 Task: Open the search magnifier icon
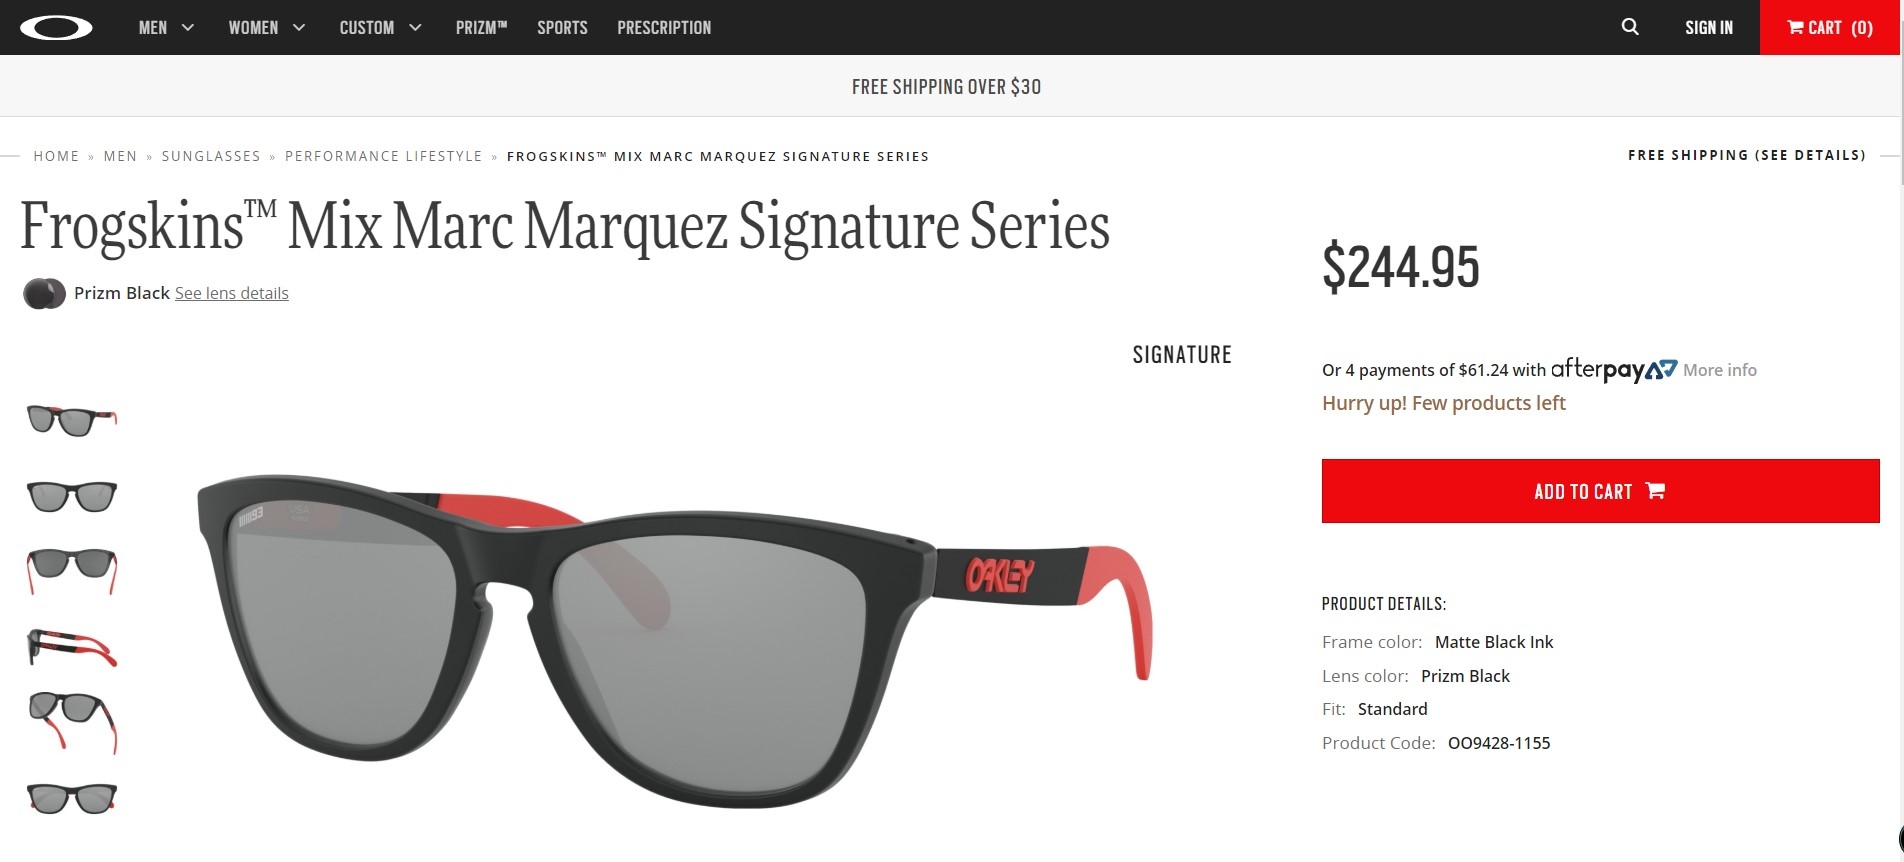click(x=1630, y=27)
